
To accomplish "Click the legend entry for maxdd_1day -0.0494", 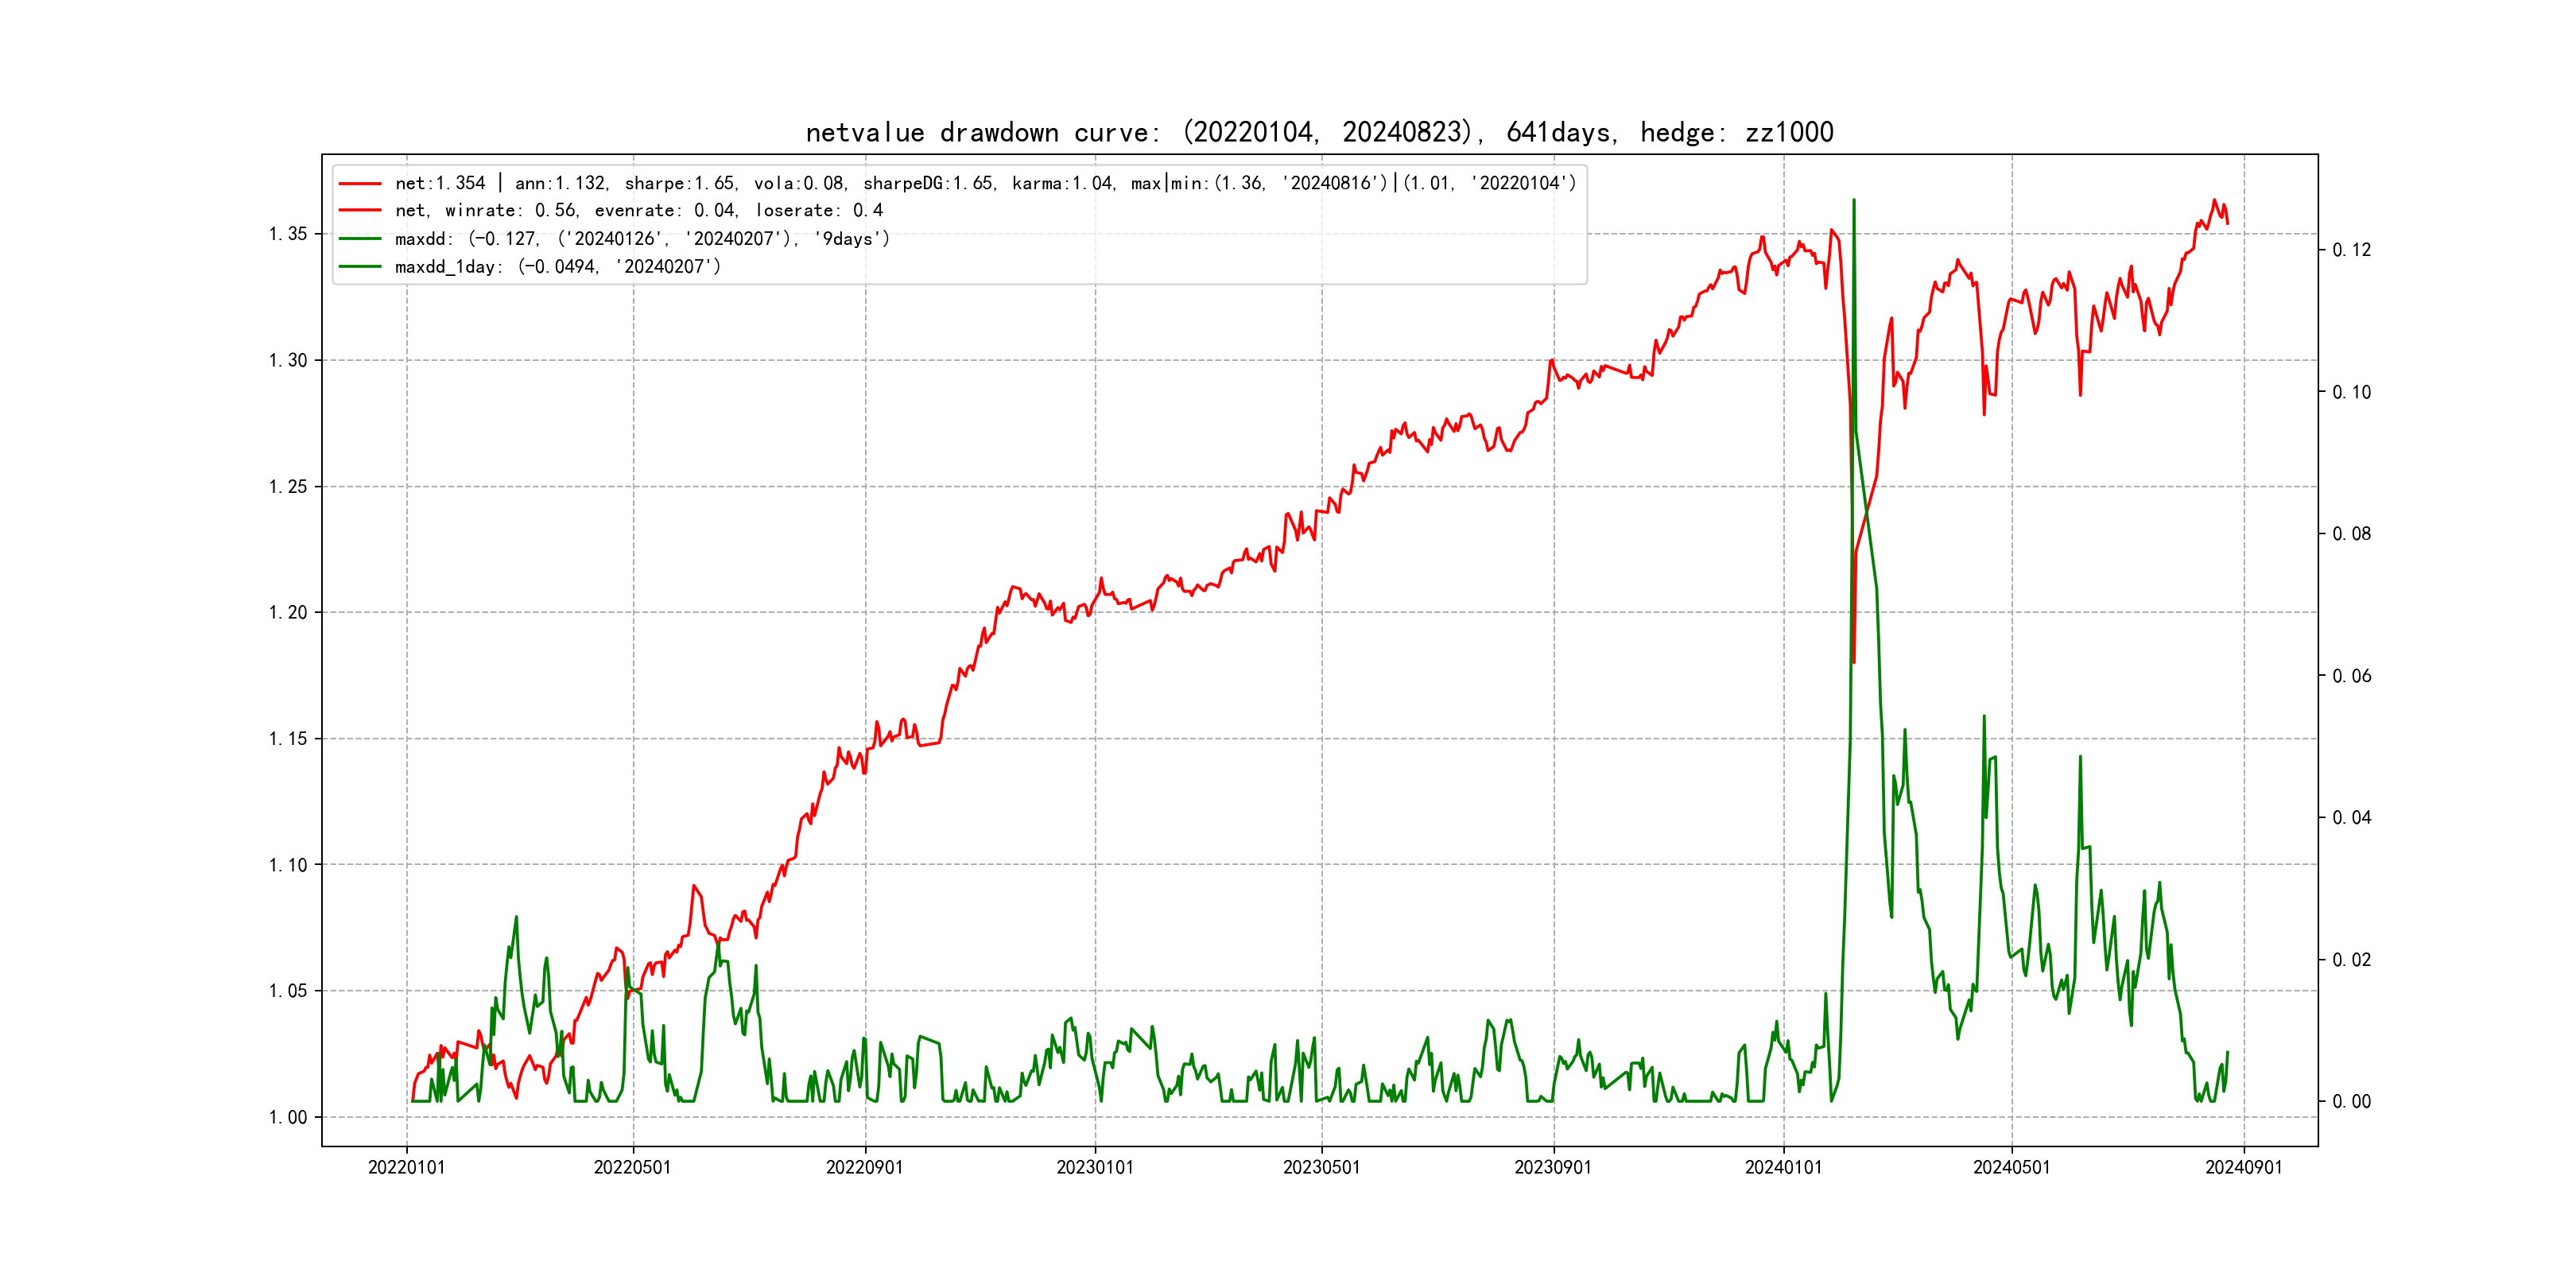I will (557, 267).
